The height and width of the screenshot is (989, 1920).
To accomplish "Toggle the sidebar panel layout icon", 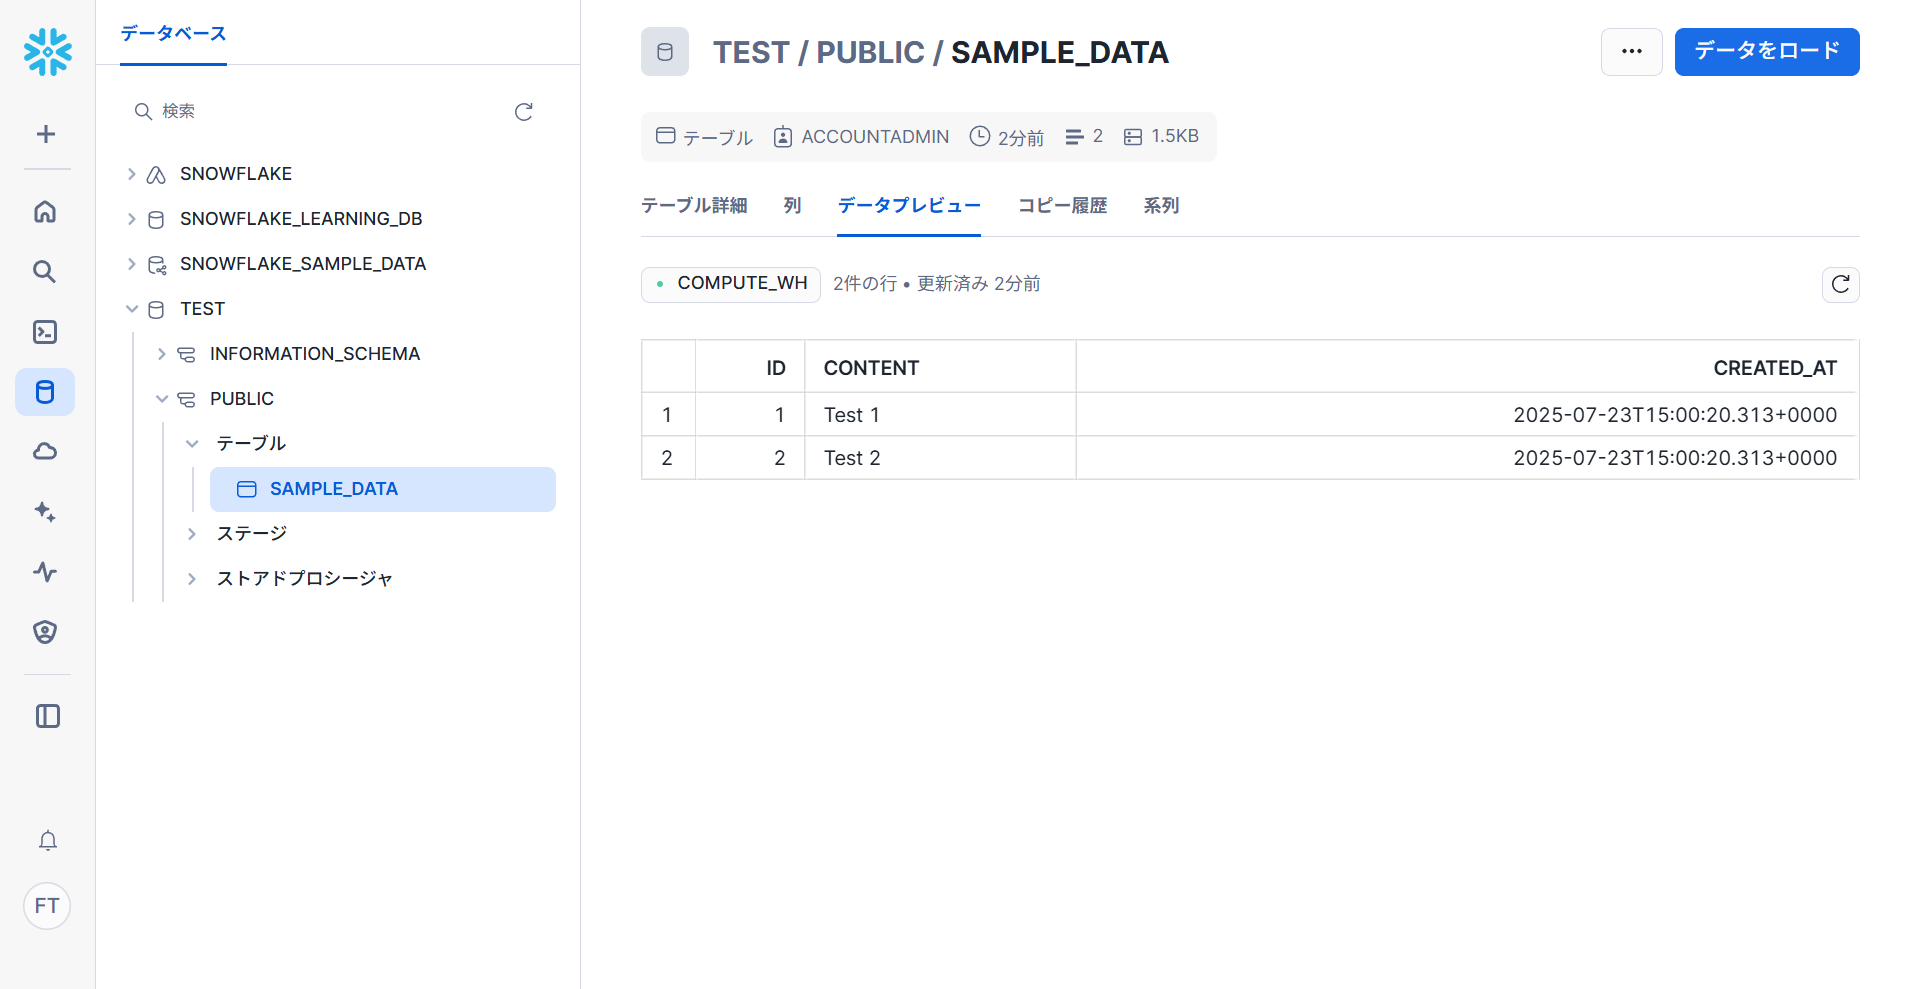I will pyautogui.click(x=47, y=716).
